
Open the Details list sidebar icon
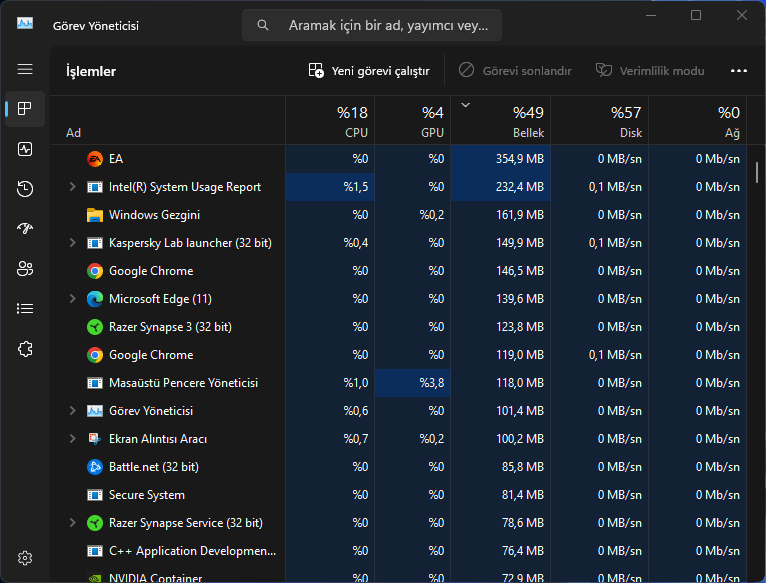25,309
